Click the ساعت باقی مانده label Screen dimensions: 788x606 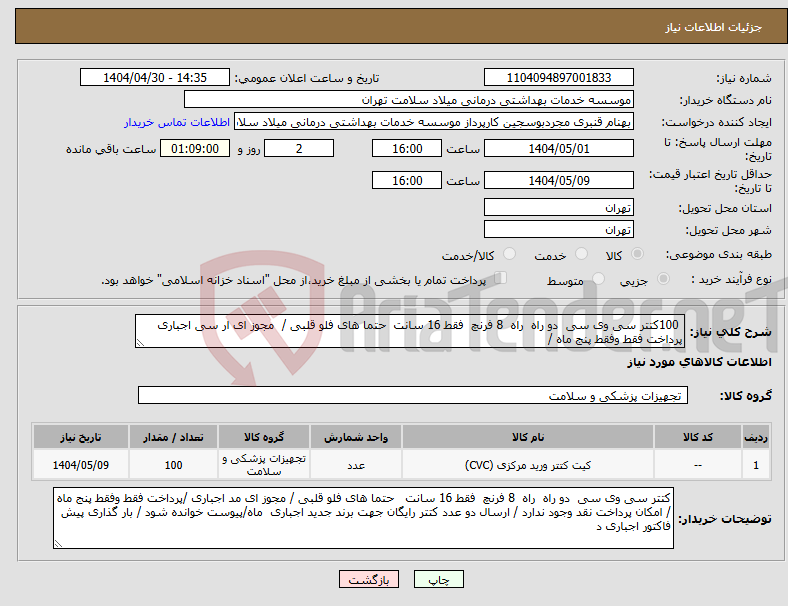pos(111,149)
